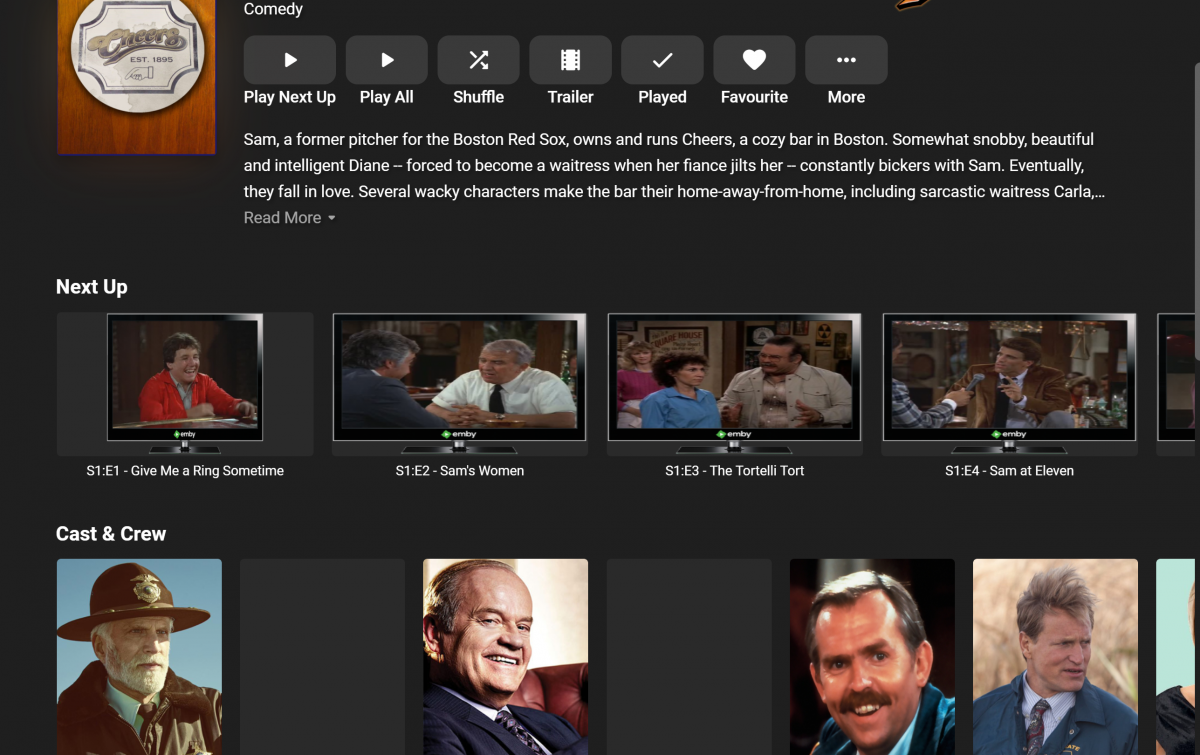The image size is (1200, 755).
Task: Click the Shuffle icon button
Action: 479,60
